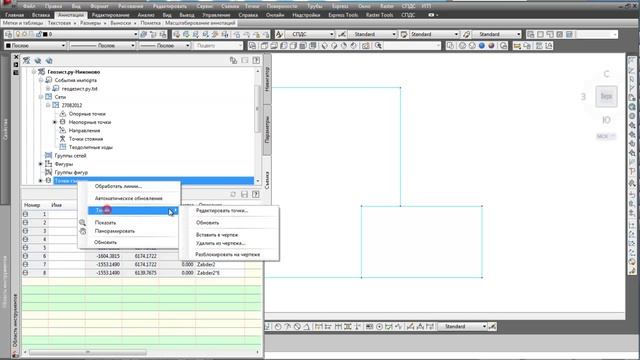Open the 'Съемка' vertical tab

tap(267, 180)
